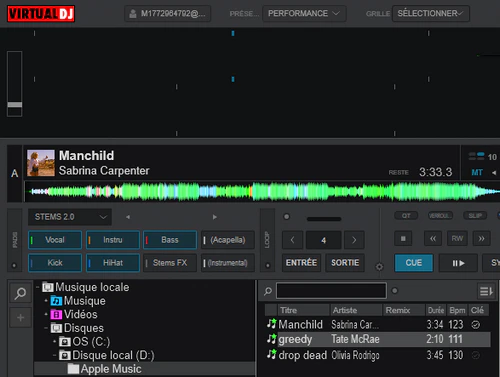Click the small arrow next to MT
This screenshot has width=500, height=377.
click(494, 172)
